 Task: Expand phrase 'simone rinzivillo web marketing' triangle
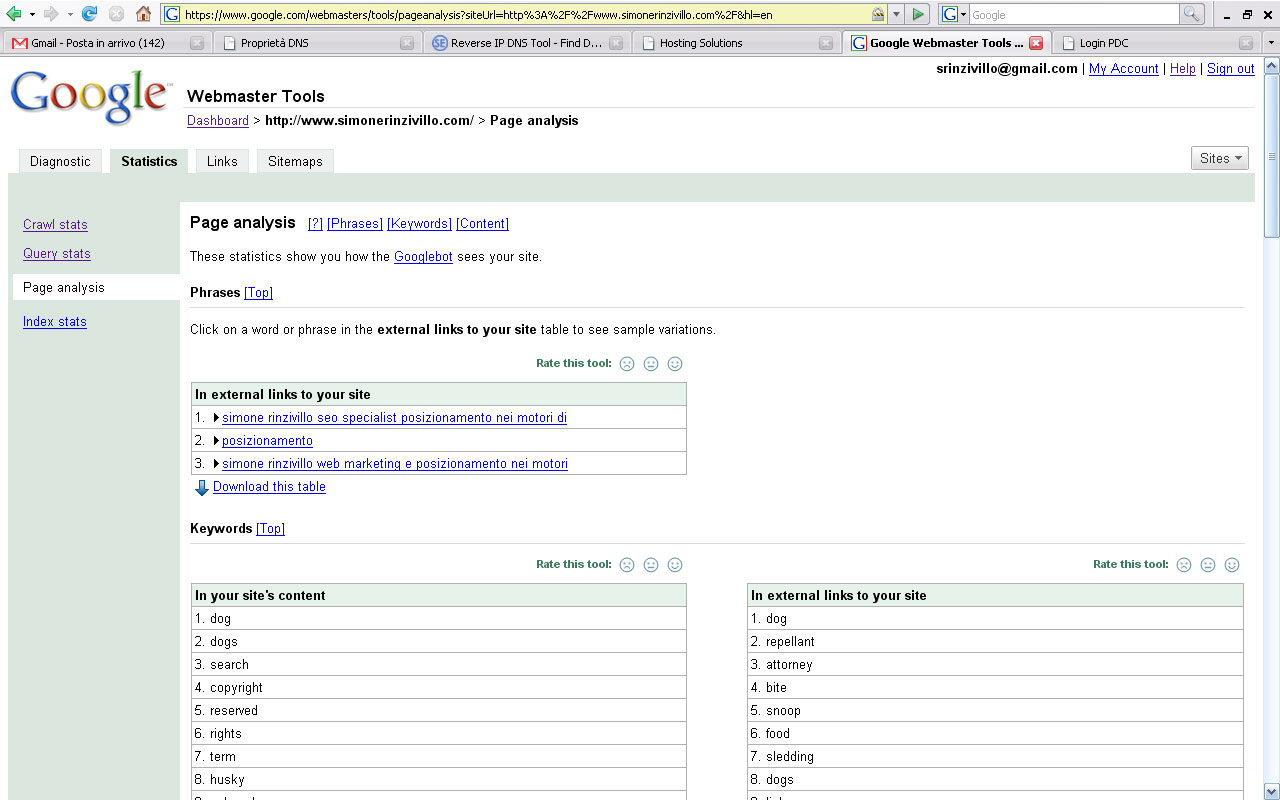(216, 464)
